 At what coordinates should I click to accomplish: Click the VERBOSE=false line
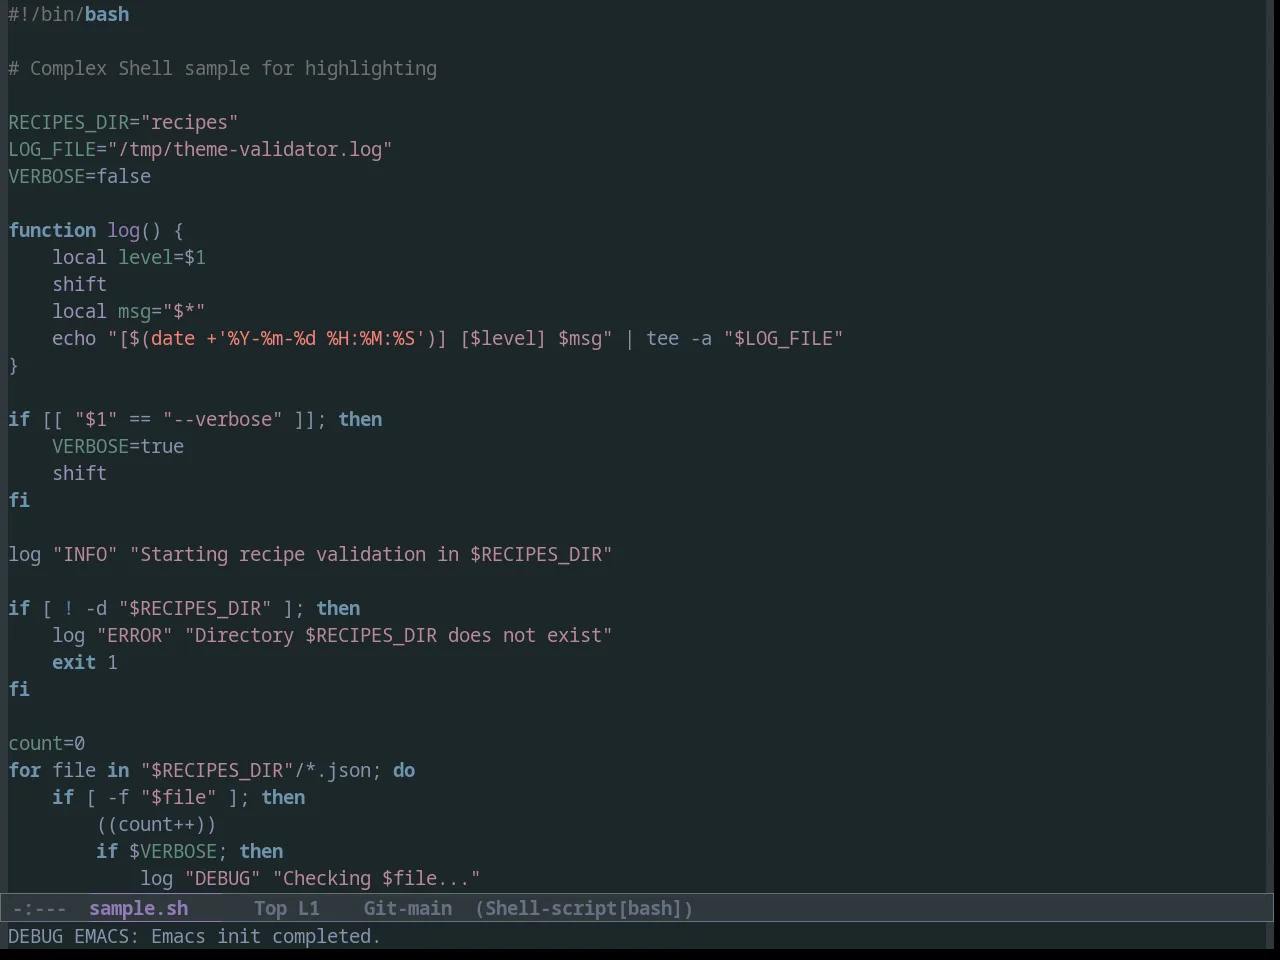tap(80, 176)
